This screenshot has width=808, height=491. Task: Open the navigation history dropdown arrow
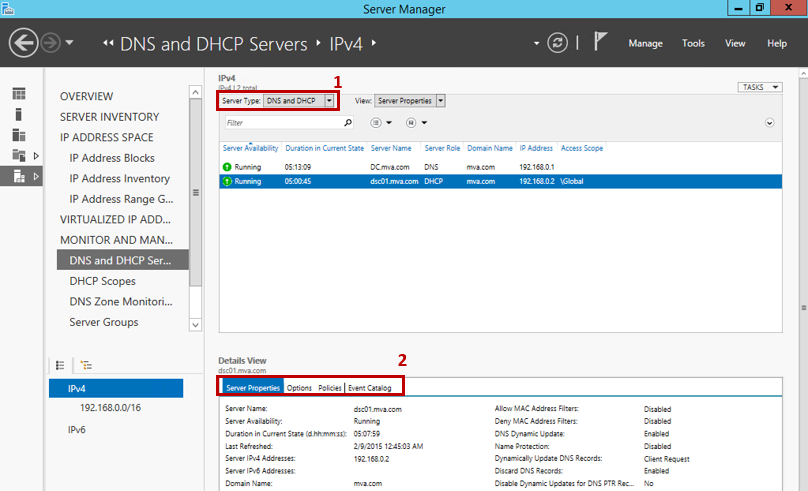point(70,43)
